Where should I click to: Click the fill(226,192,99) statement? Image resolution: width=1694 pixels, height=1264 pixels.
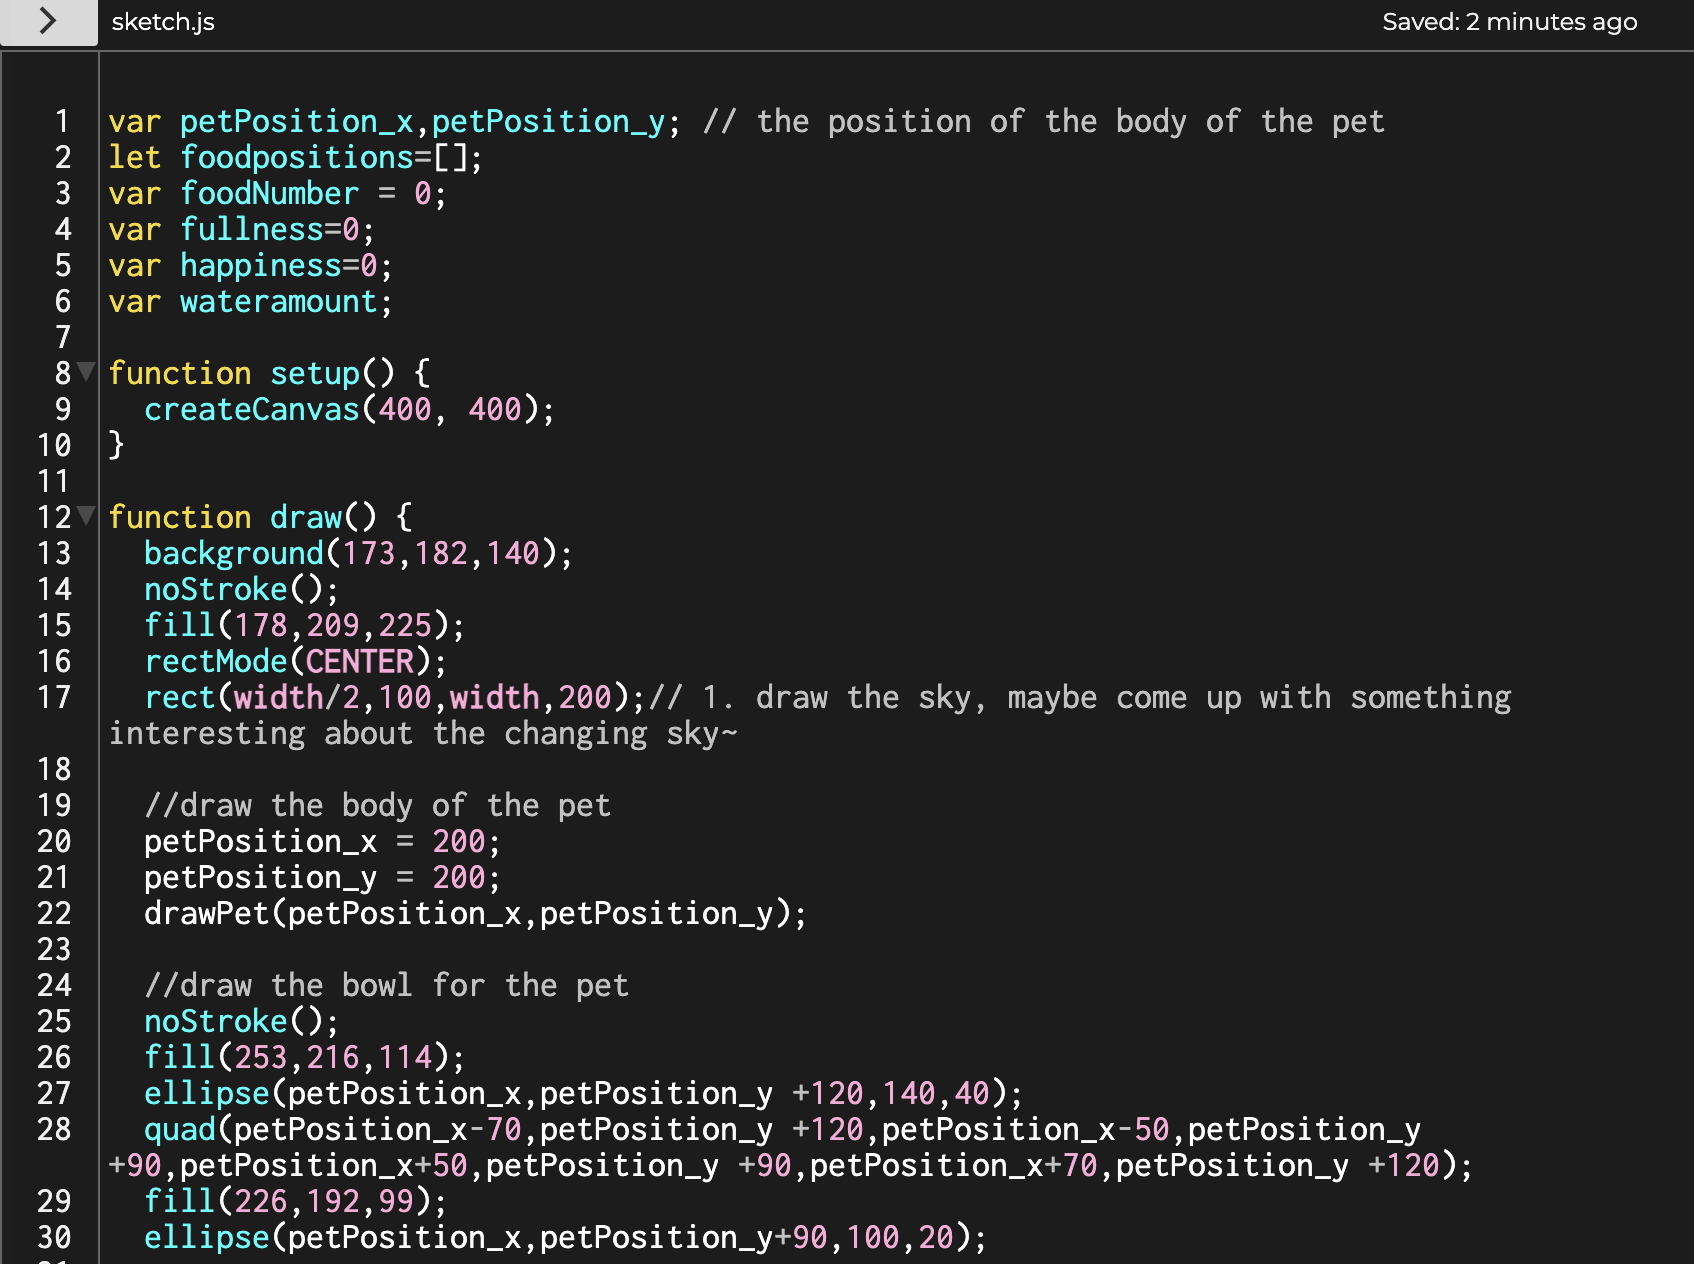point(295,1202)
